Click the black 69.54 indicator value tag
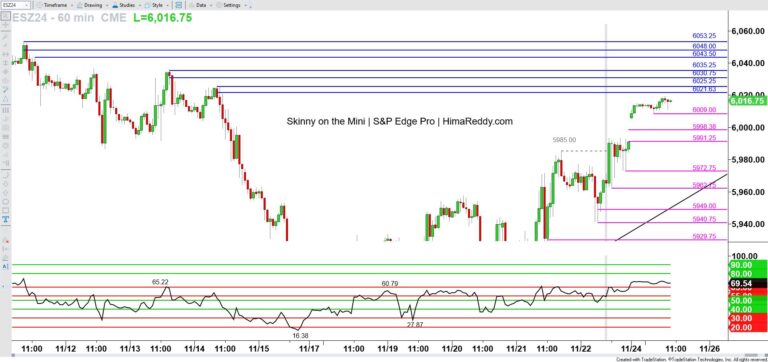Image resolution: width=768 pixels, height=362 pixels. point(747,283)
